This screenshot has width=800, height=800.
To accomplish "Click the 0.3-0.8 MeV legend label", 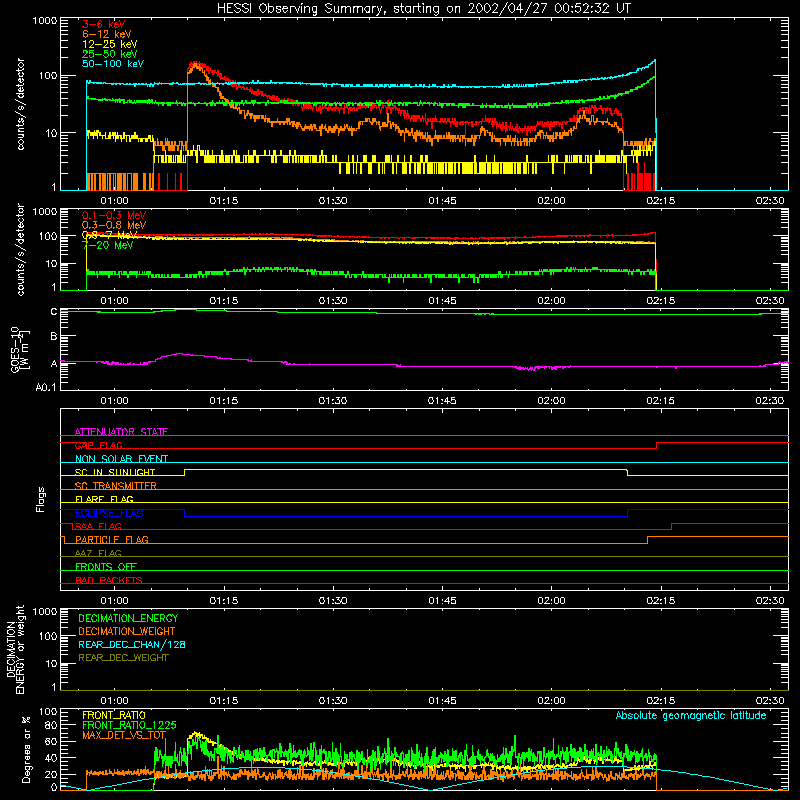I will [114, 225].
